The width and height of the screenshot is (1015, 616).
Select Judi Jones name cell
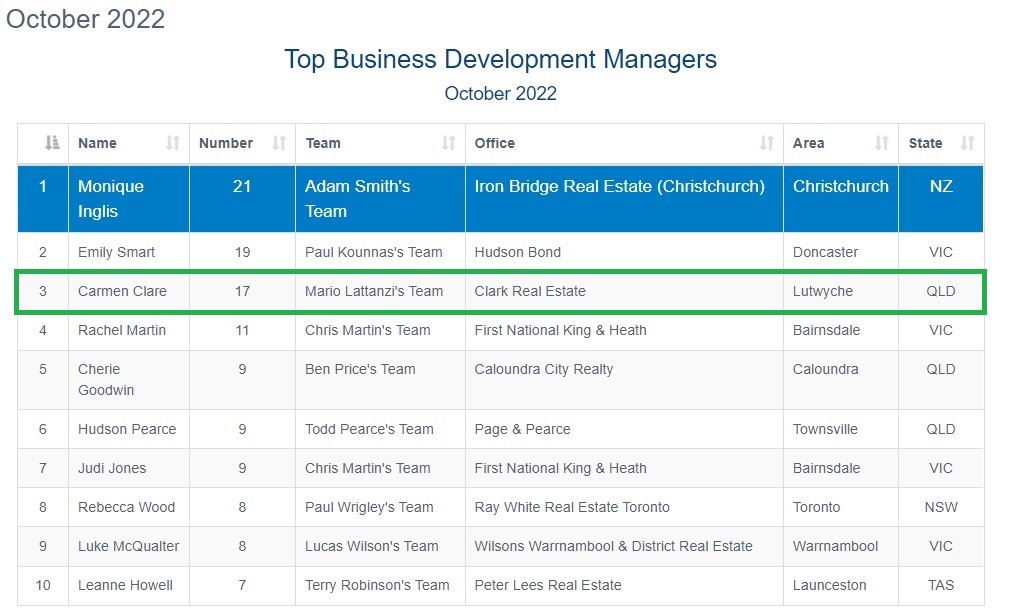click(x=129, y=468)
